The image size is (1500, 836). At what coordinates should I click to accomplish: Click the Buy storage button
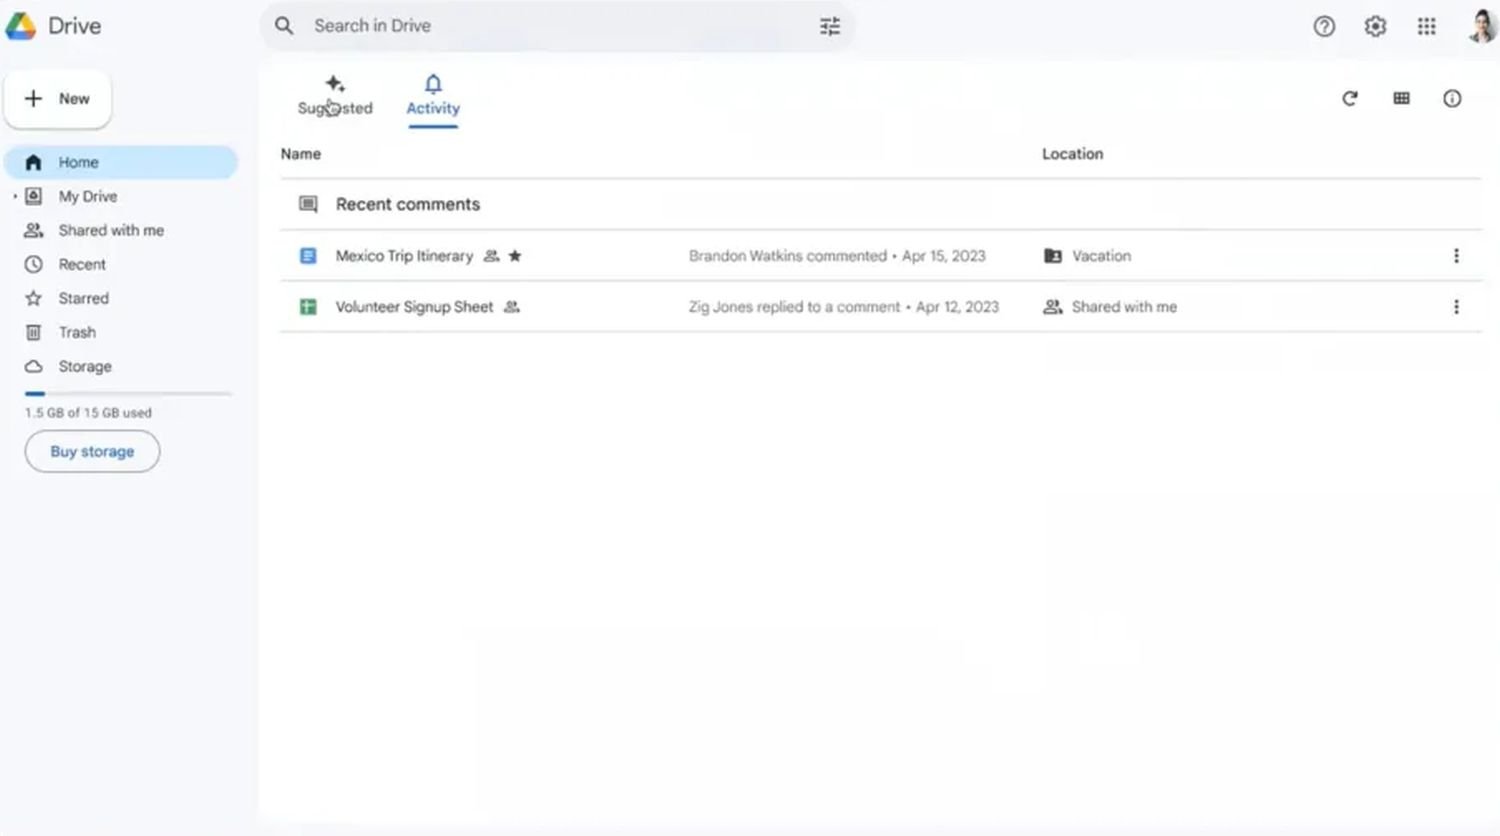click(x=92, y=452)
